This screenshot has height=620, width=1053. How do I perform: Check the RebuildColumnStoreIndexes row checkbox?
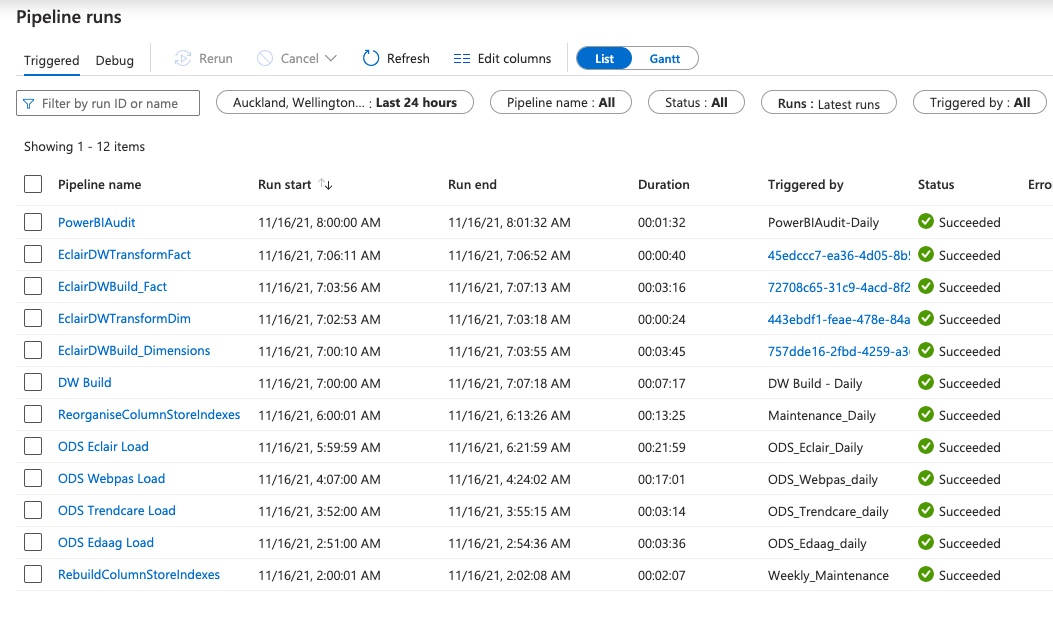(x=33, y=574)
